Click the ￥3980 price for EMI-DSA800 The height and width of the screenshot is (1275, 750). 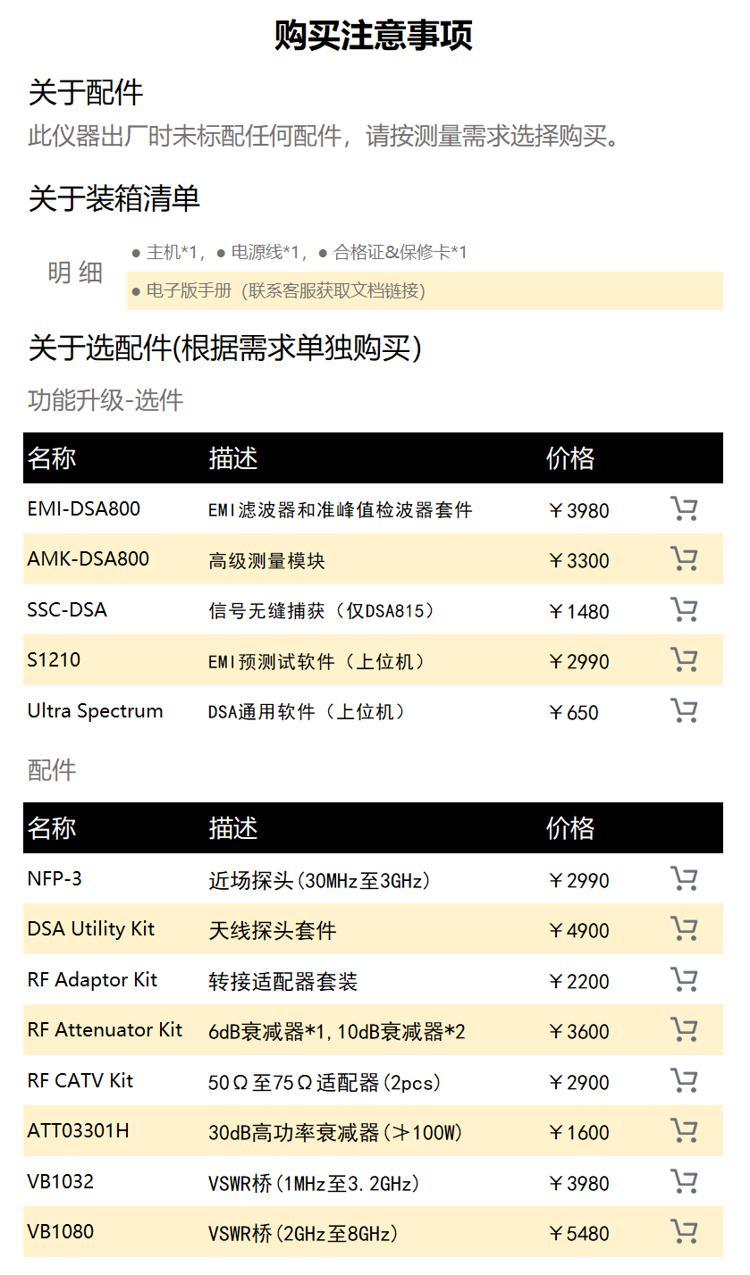578,511
